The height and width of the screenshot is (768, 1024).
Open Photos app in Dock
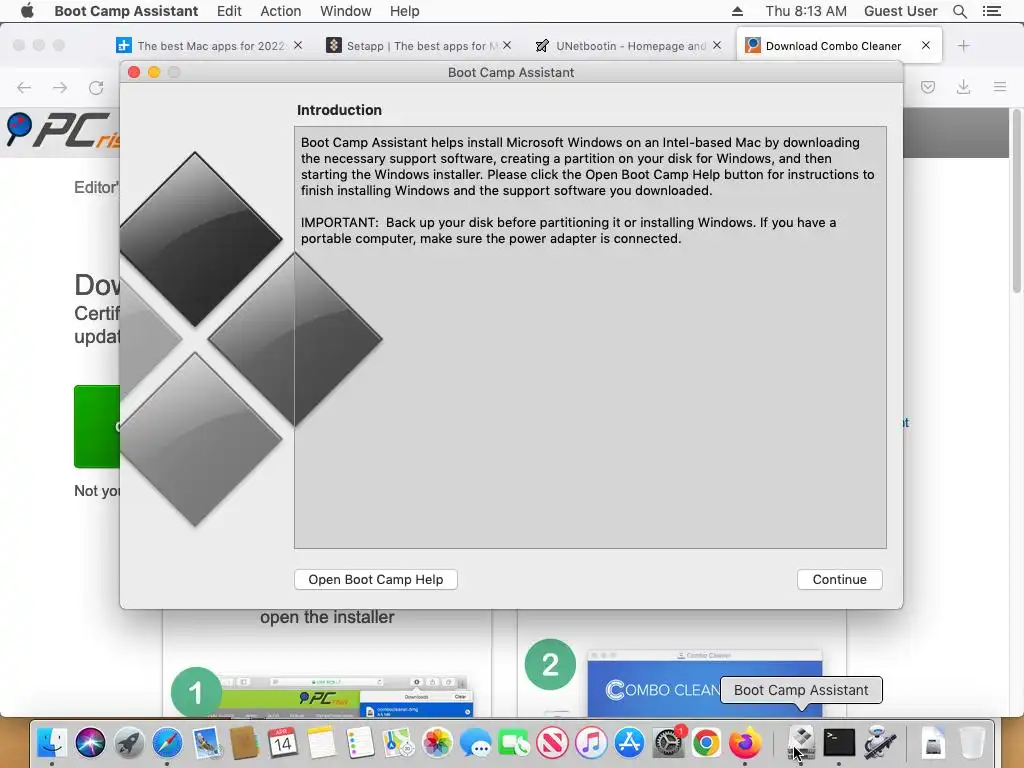click(x=437, y=743)
